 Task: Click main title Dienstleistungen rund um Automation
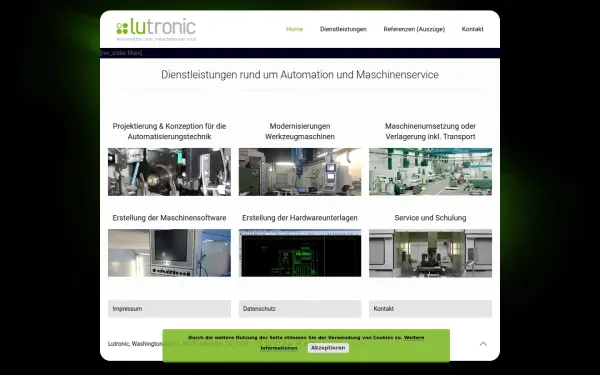coord(300,75)
